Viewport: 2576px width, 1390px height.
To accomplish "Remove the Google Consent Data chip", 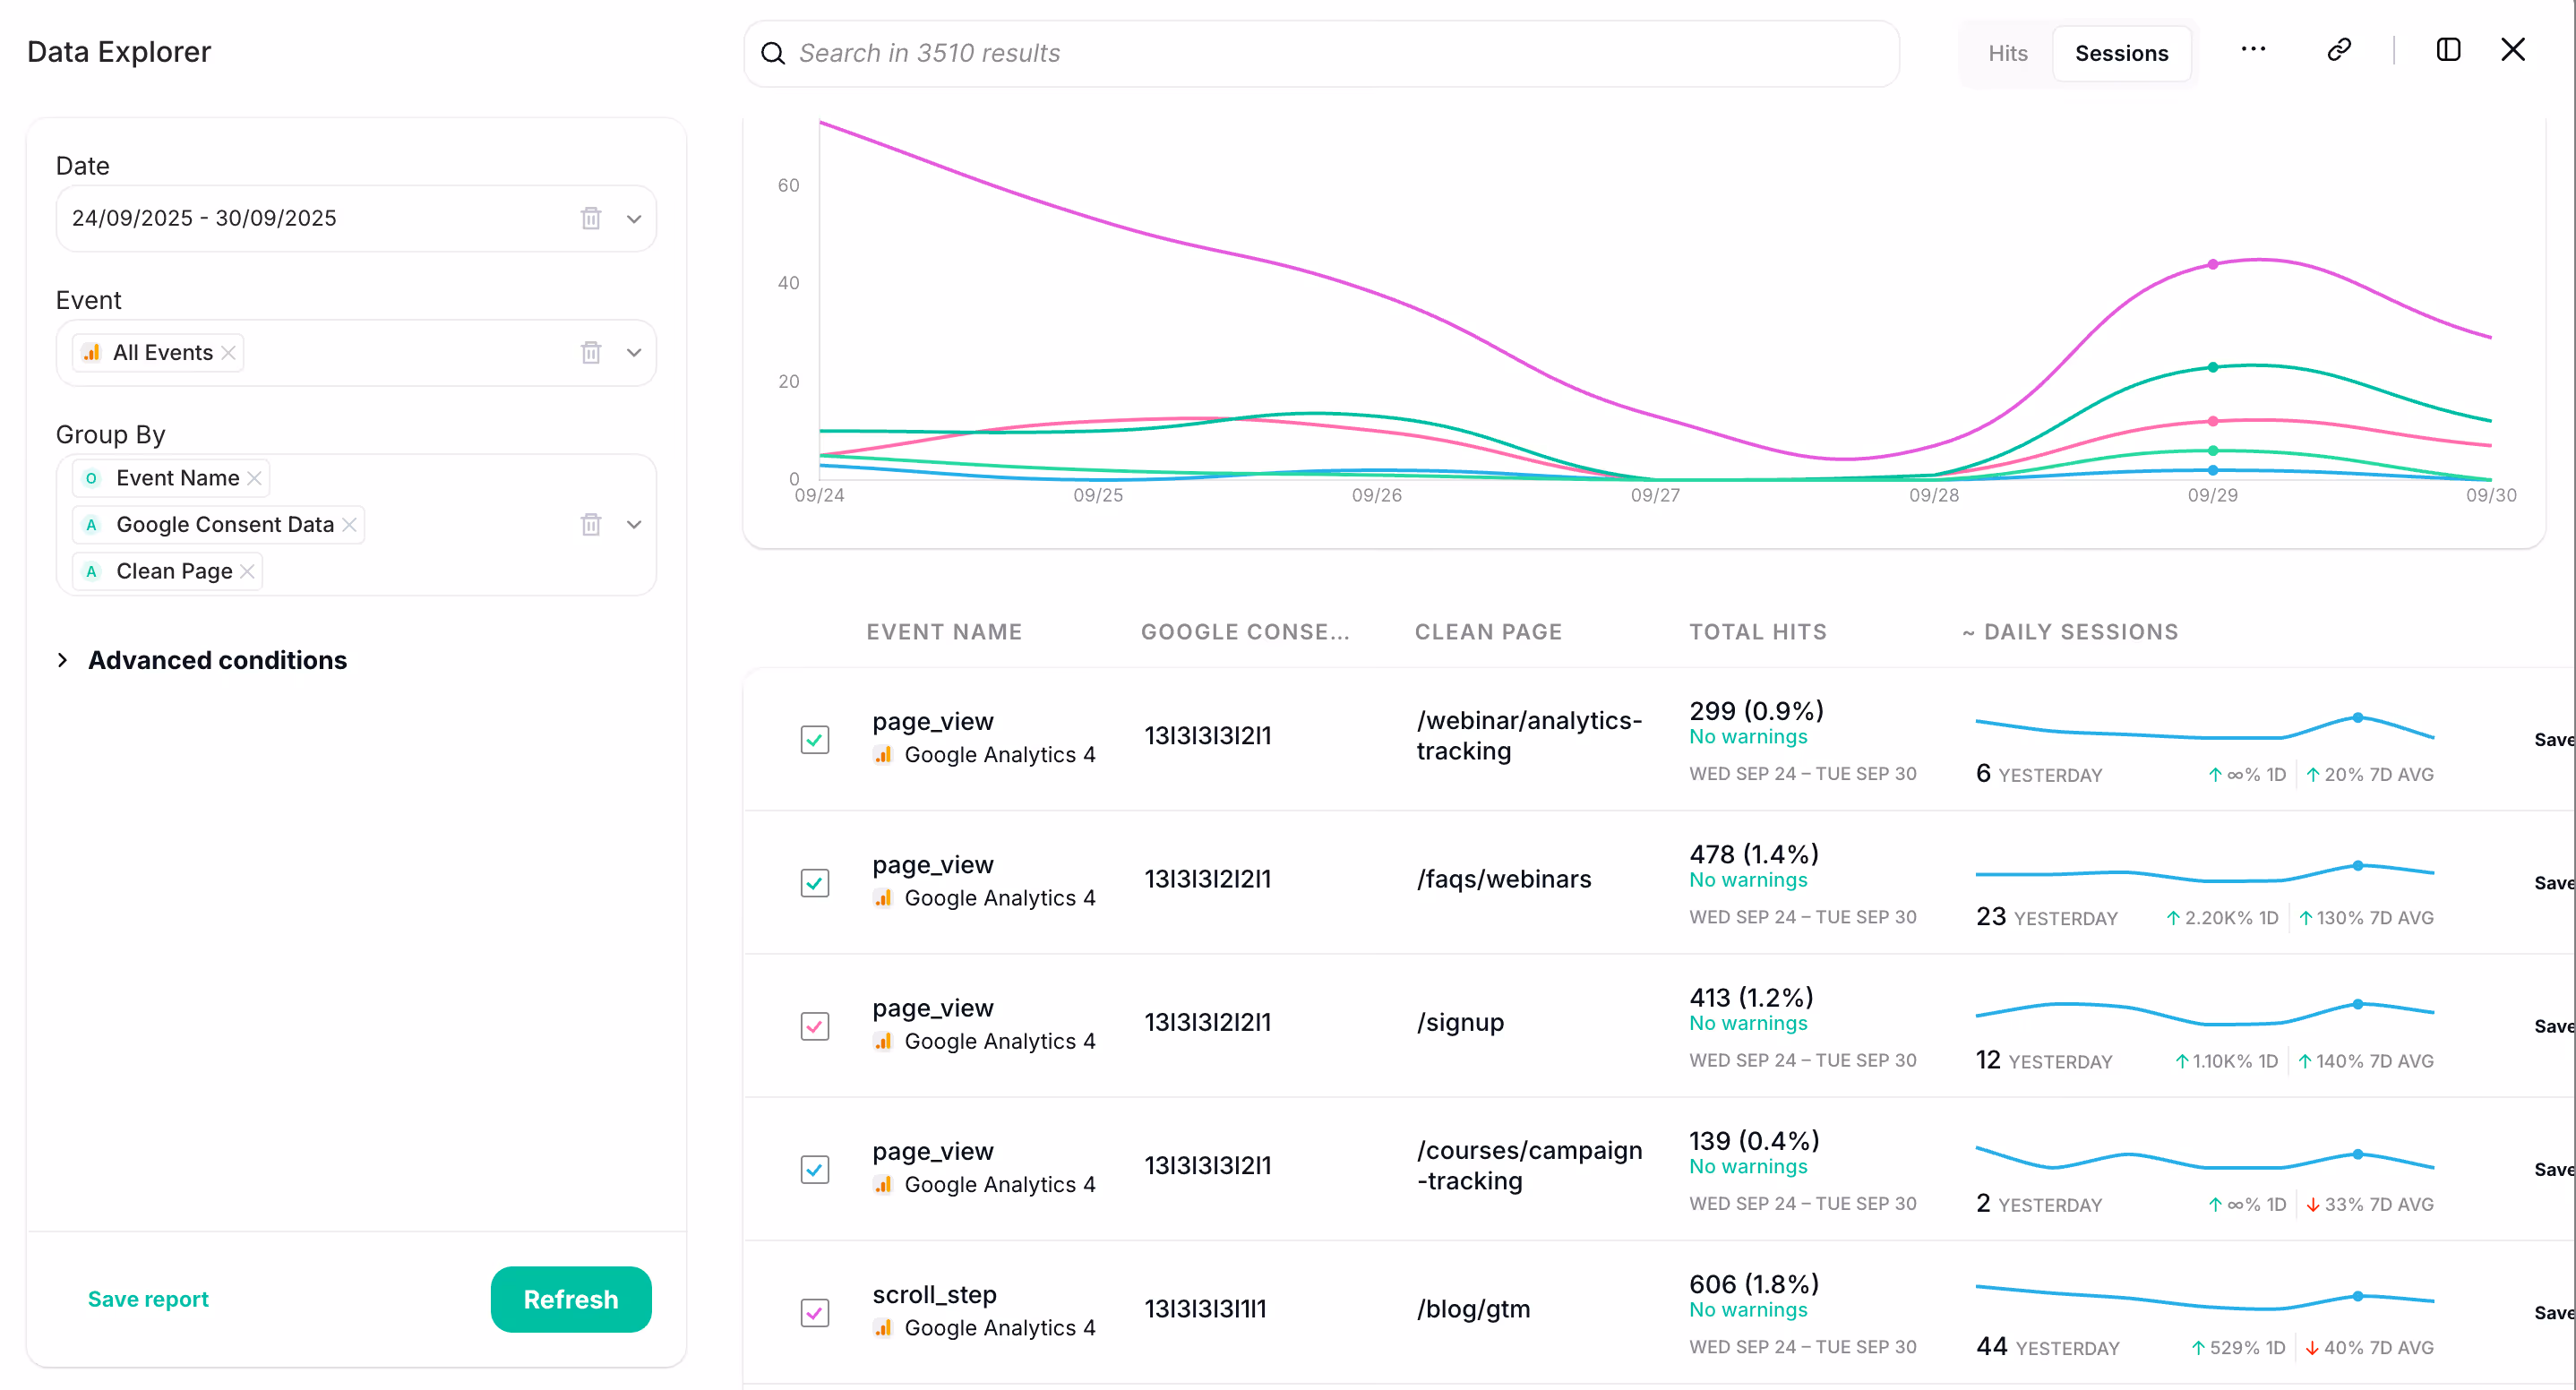I will point(349,524).
